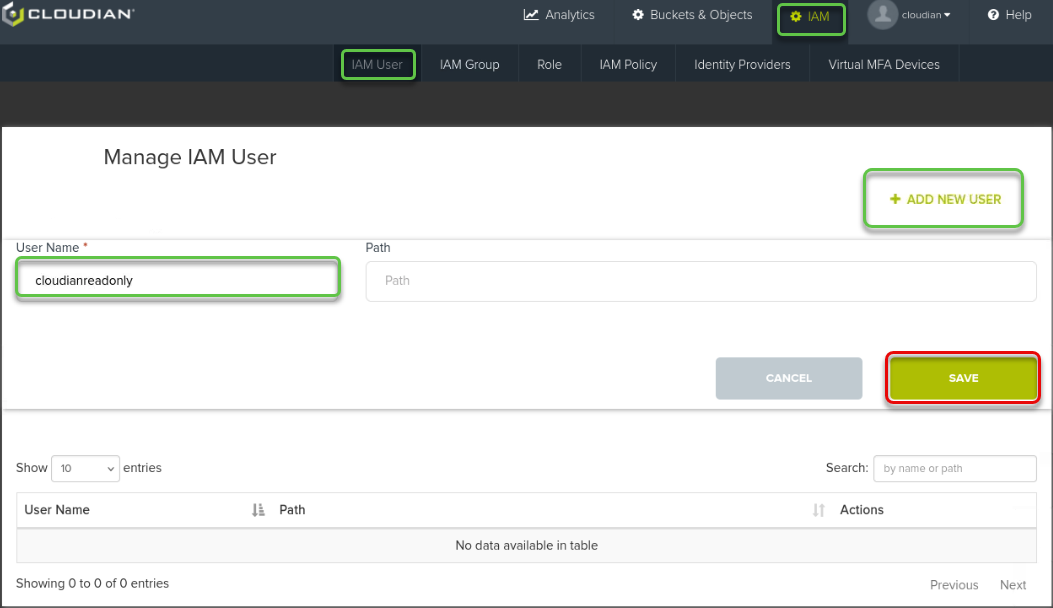Expand the cloudian account dropdown
The width and height of the screenshot is (1053, 608).
click(x=926, y=15)
